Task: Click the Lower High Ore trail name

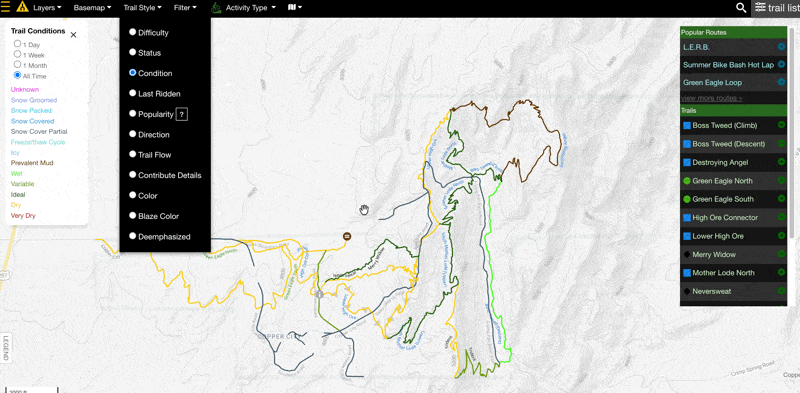Action: pos(718,236)
